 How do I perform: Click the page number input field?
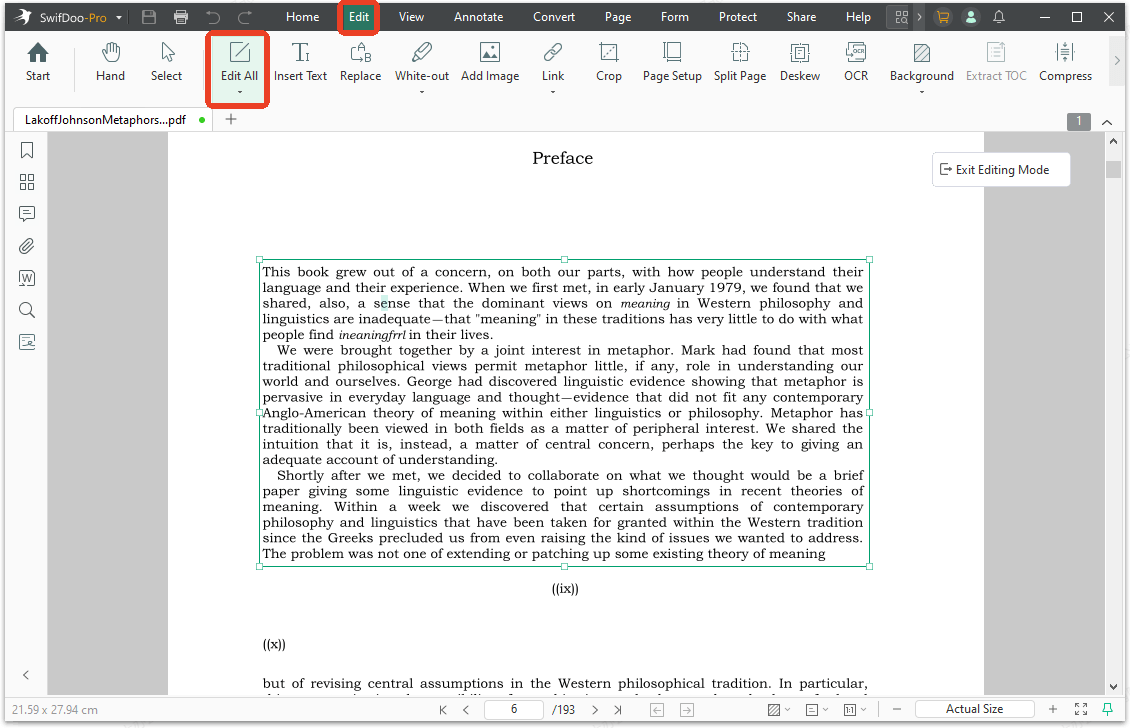coord(514,709)
